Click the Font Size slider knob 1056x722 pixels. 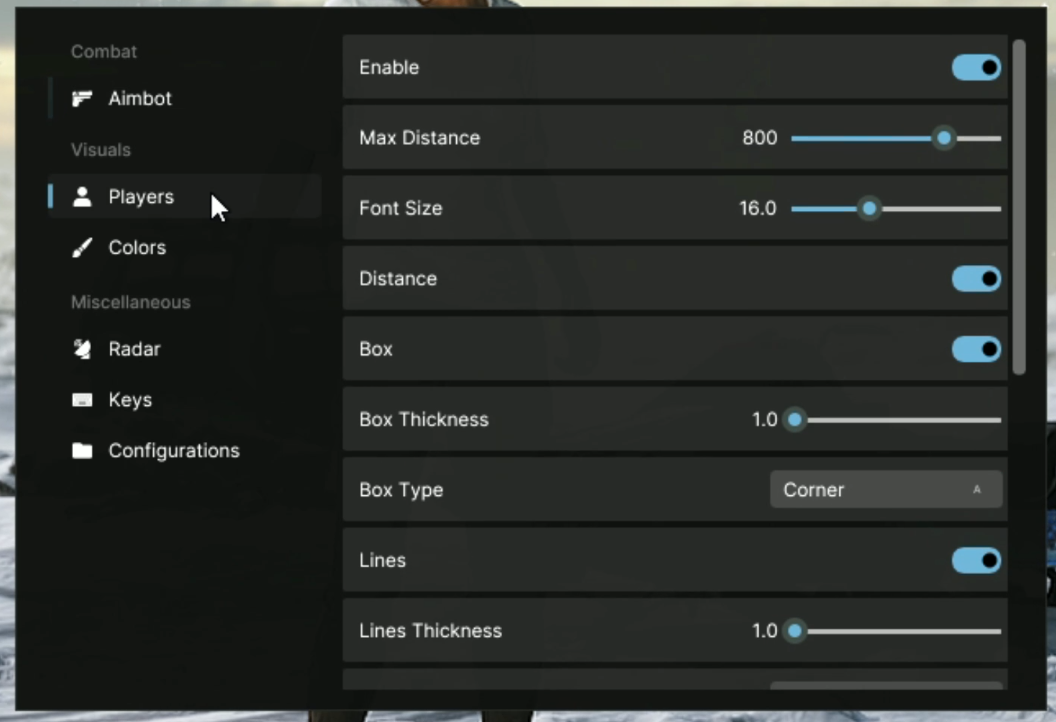click(x=869, y=209)
